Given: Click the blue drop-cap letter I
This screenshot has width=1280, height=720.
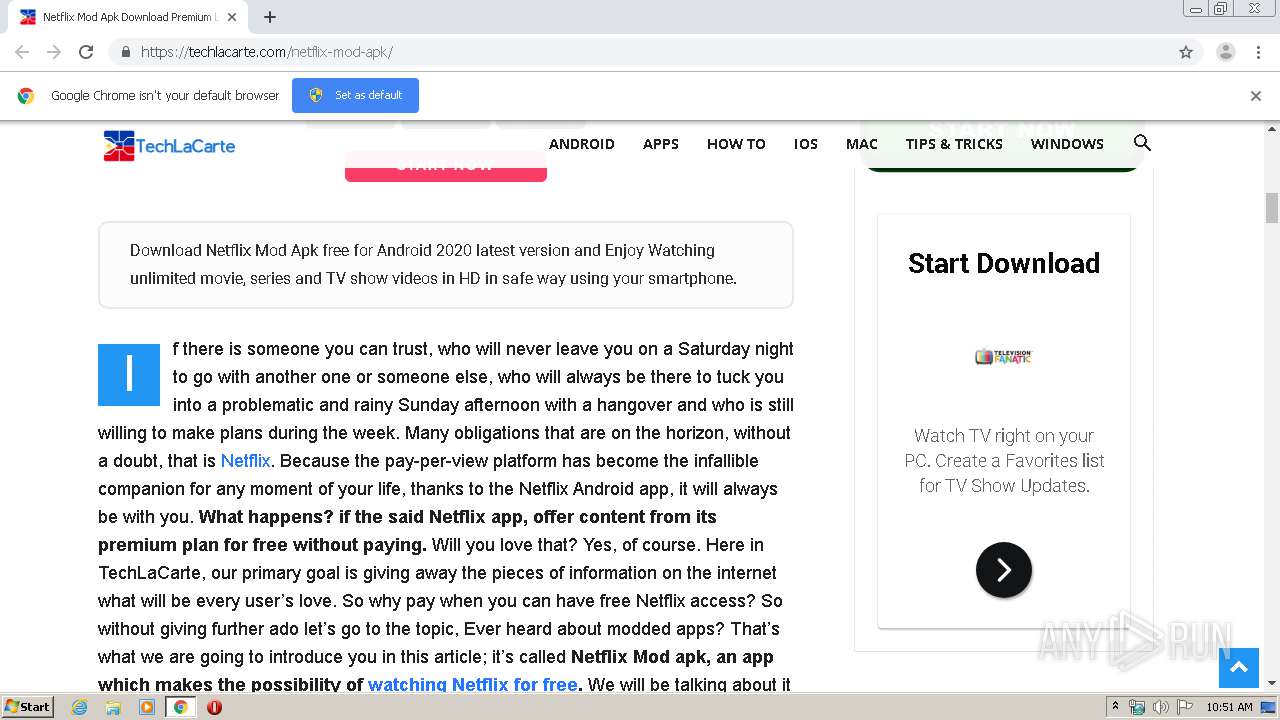Looking at the screenshot, I should pos(129,375).
